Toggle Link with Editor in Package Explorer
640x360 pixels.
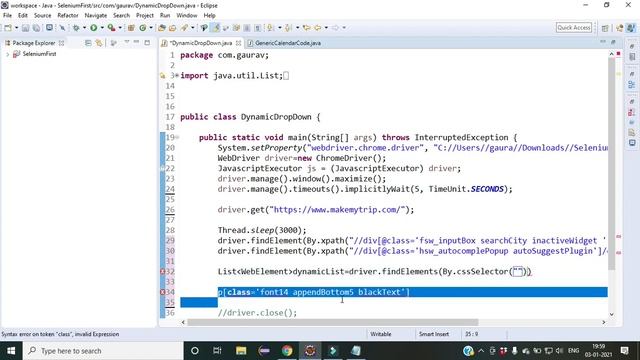pos(98,43)
